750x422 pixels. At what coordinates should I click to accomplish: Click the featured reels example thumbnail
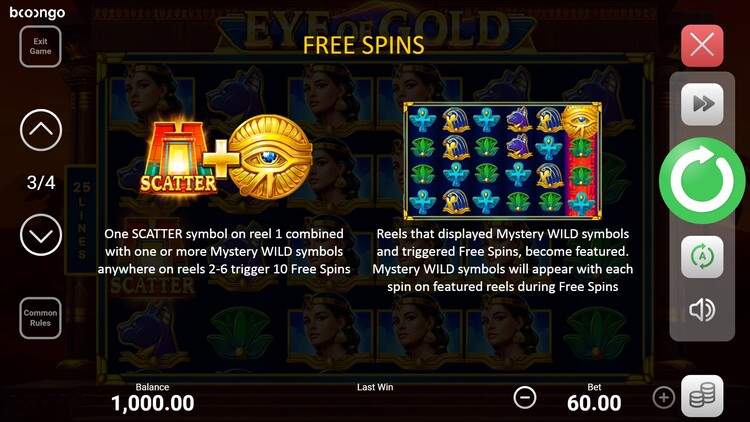tap(503, 161)
